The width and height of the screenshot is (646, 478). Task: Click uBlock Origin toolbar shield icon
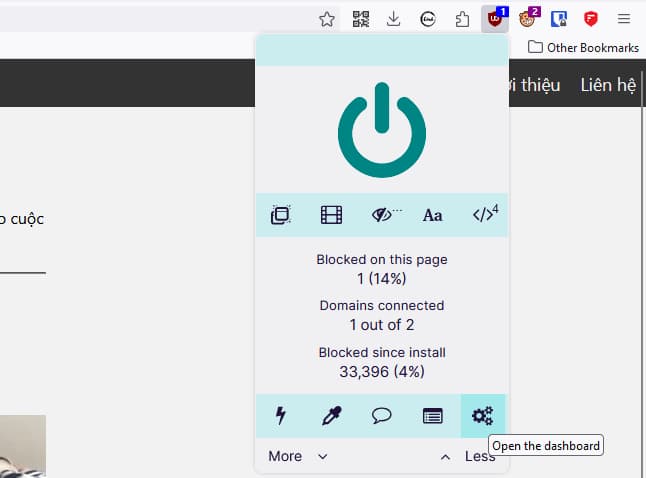click(x=495, y=19)
